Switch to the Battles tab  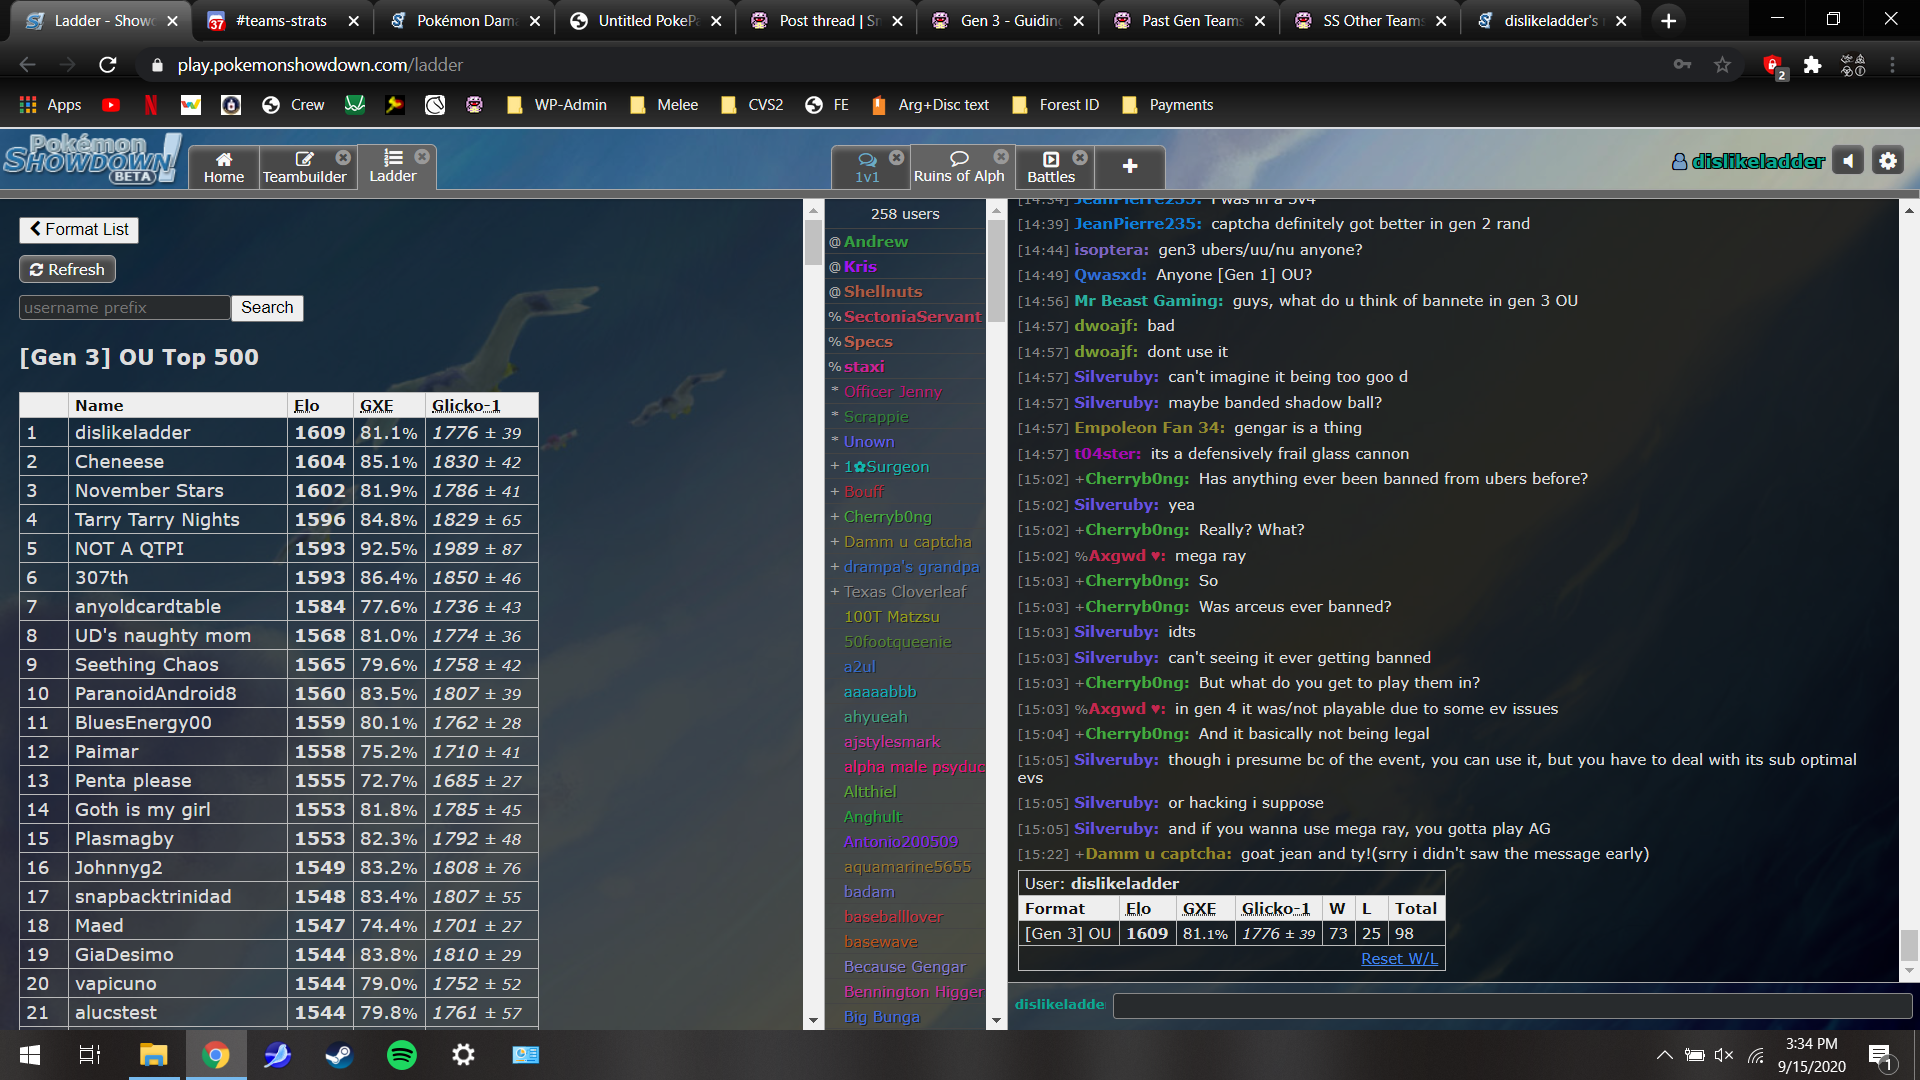tap(1051, 167)
